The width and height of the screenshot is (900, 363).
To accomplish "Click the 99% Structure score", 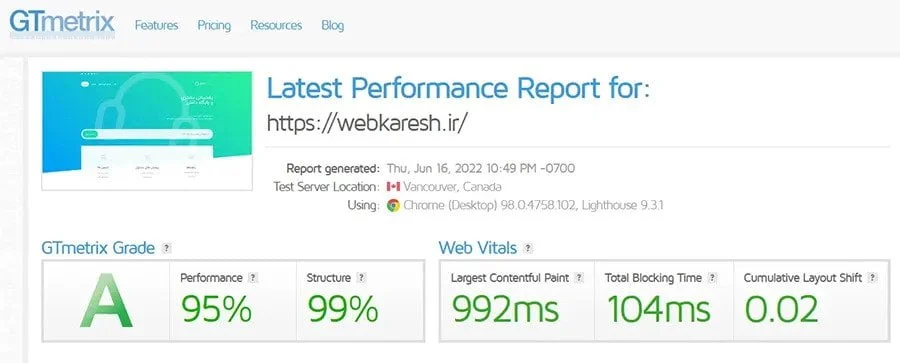I will (343, 309).
